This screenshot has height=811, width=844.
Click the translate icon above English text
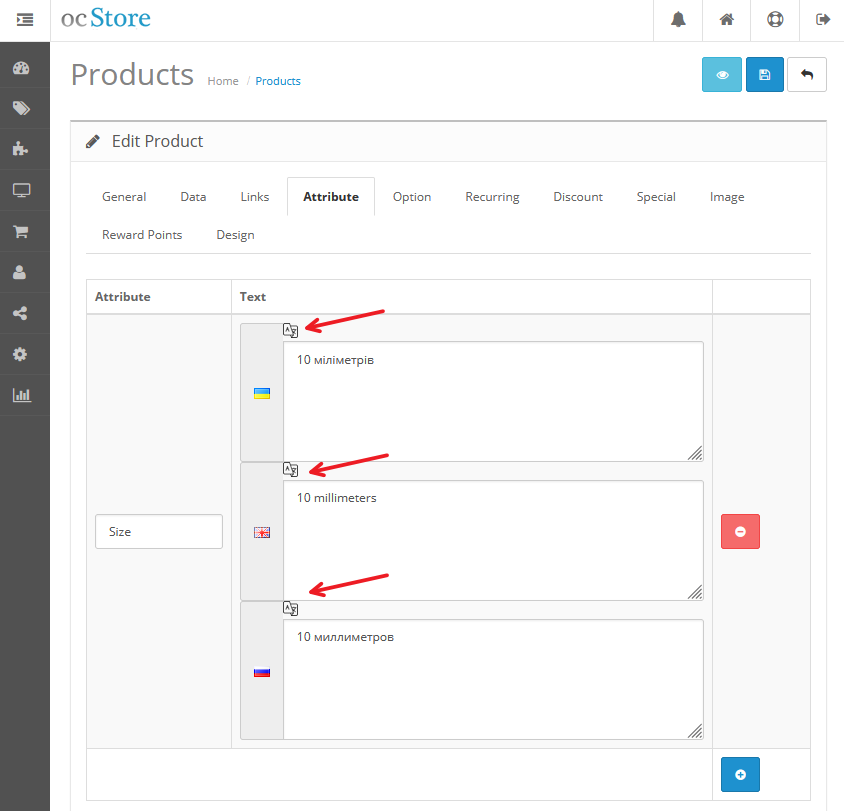click(290, 469)
